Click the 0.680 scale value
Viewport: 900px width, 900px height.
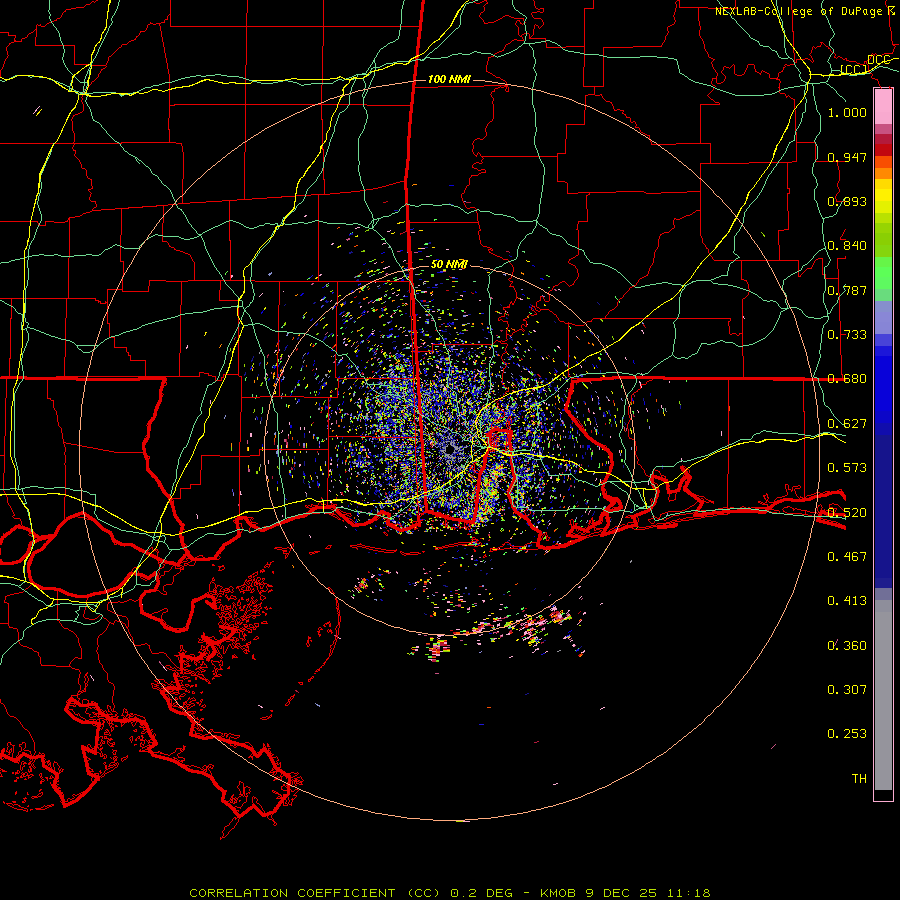pos(847,379)
